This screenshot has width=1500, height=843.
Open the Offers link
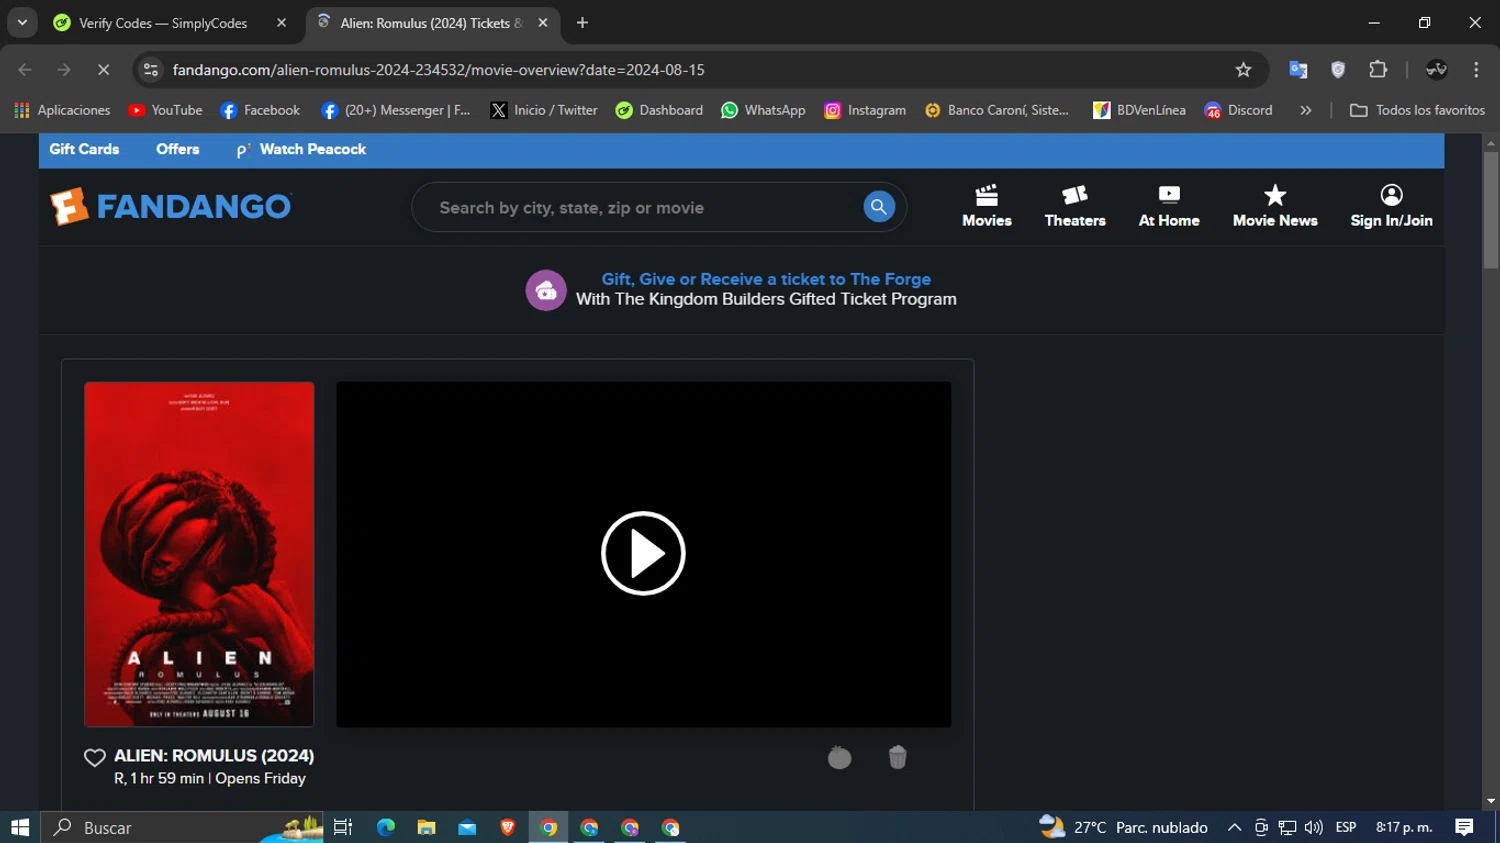click(177, 149)
